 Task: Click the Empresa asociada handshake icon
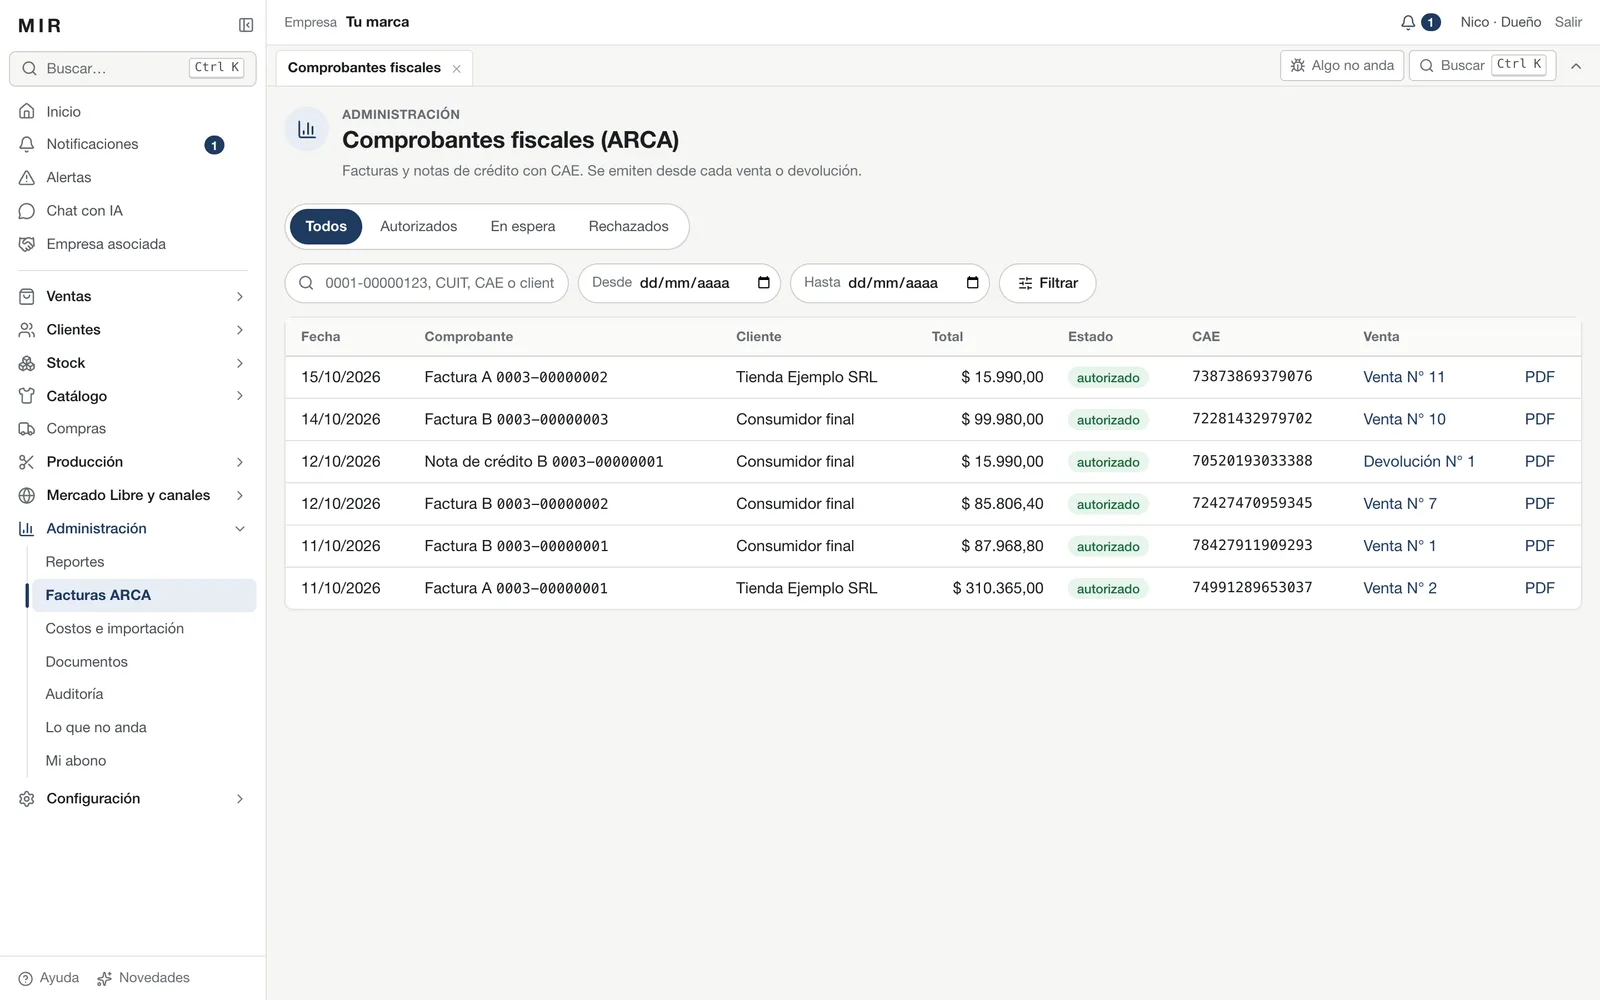[27, 244]
